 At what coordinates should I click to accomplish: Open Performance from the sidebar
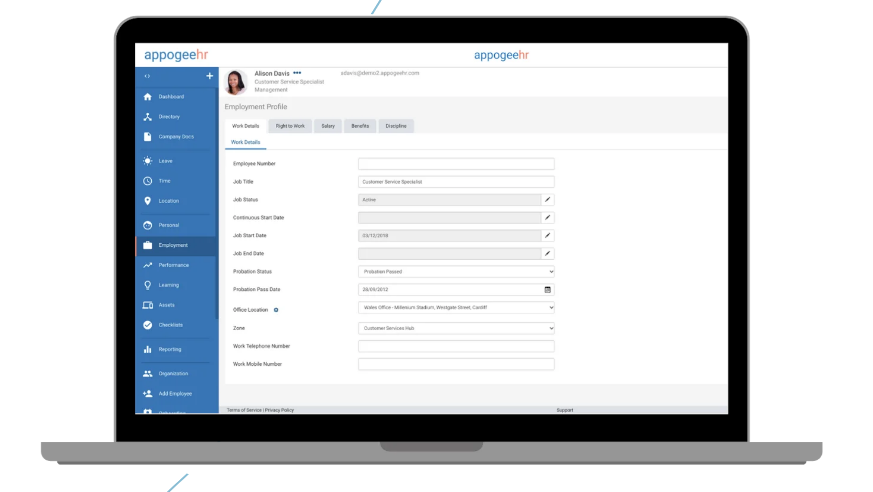pyautogui.click(x=172, y=265)
